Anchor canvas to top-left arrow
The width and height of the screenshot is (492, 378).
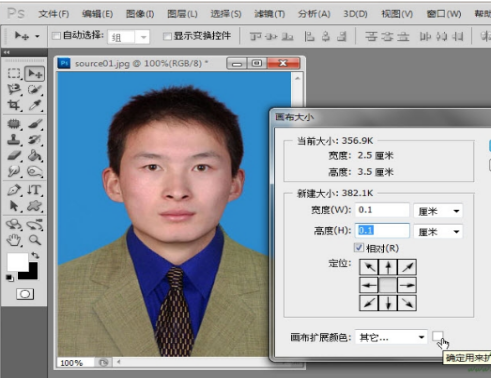(x=369, y=267)
